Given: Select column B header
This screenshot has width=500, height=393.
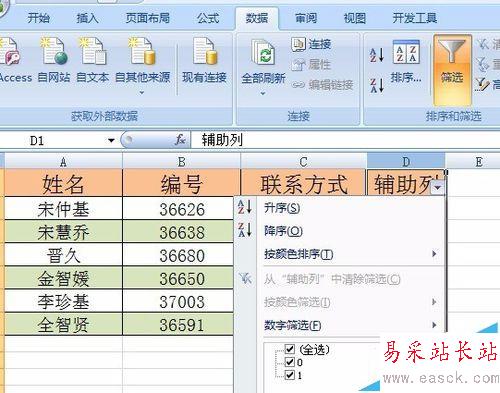Looking at the screenshot, I should (x=182, y=162).
